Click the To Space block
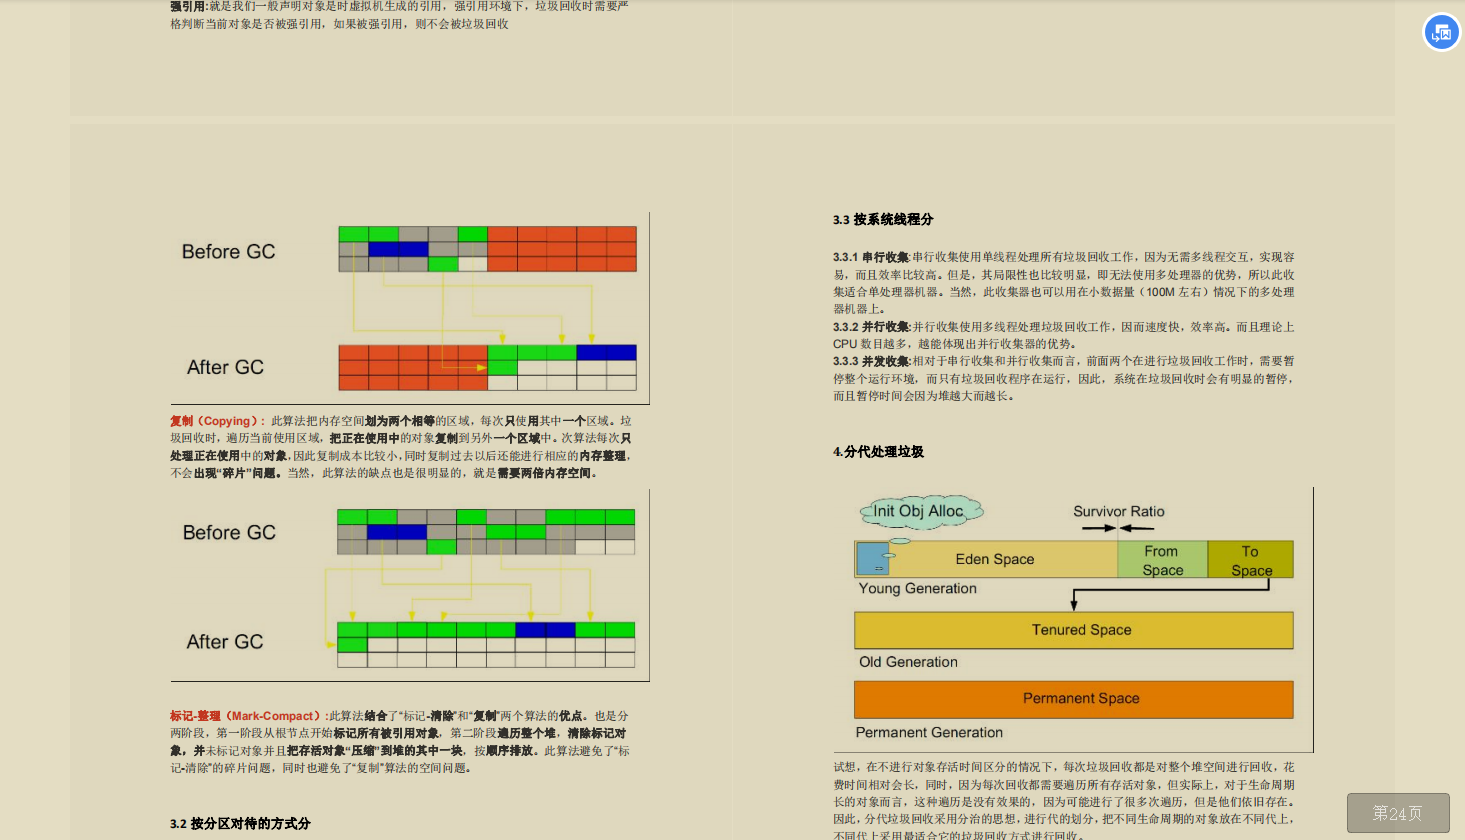 [1251, 560]
